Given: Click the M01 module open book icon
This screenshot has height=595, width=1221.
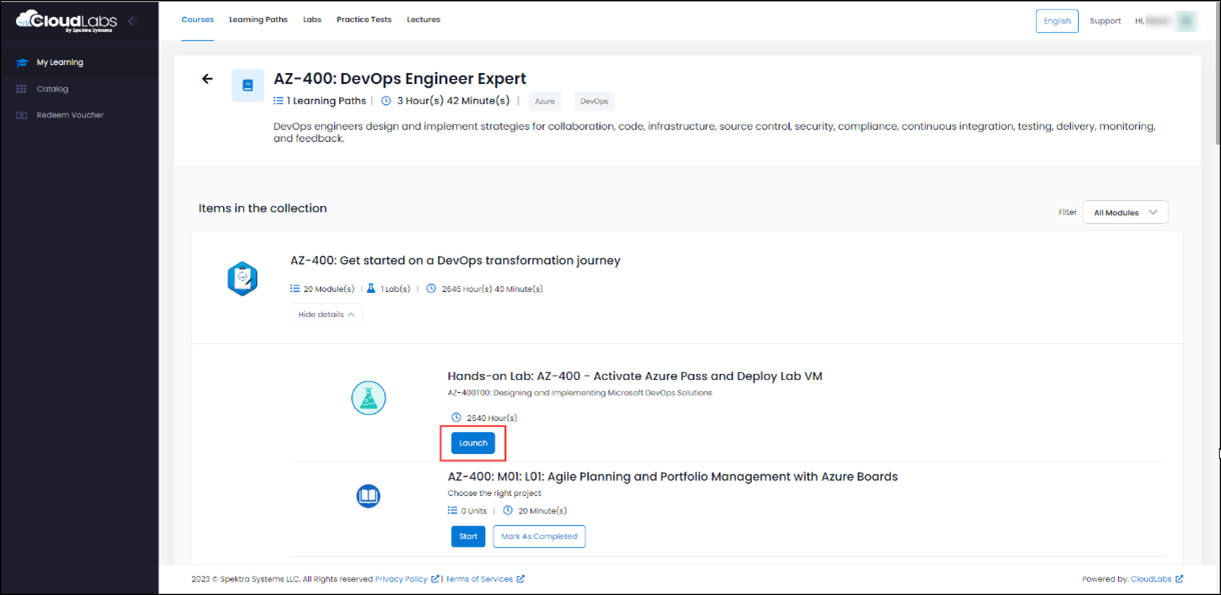Looking at the screenshot, I should point(368,496).
